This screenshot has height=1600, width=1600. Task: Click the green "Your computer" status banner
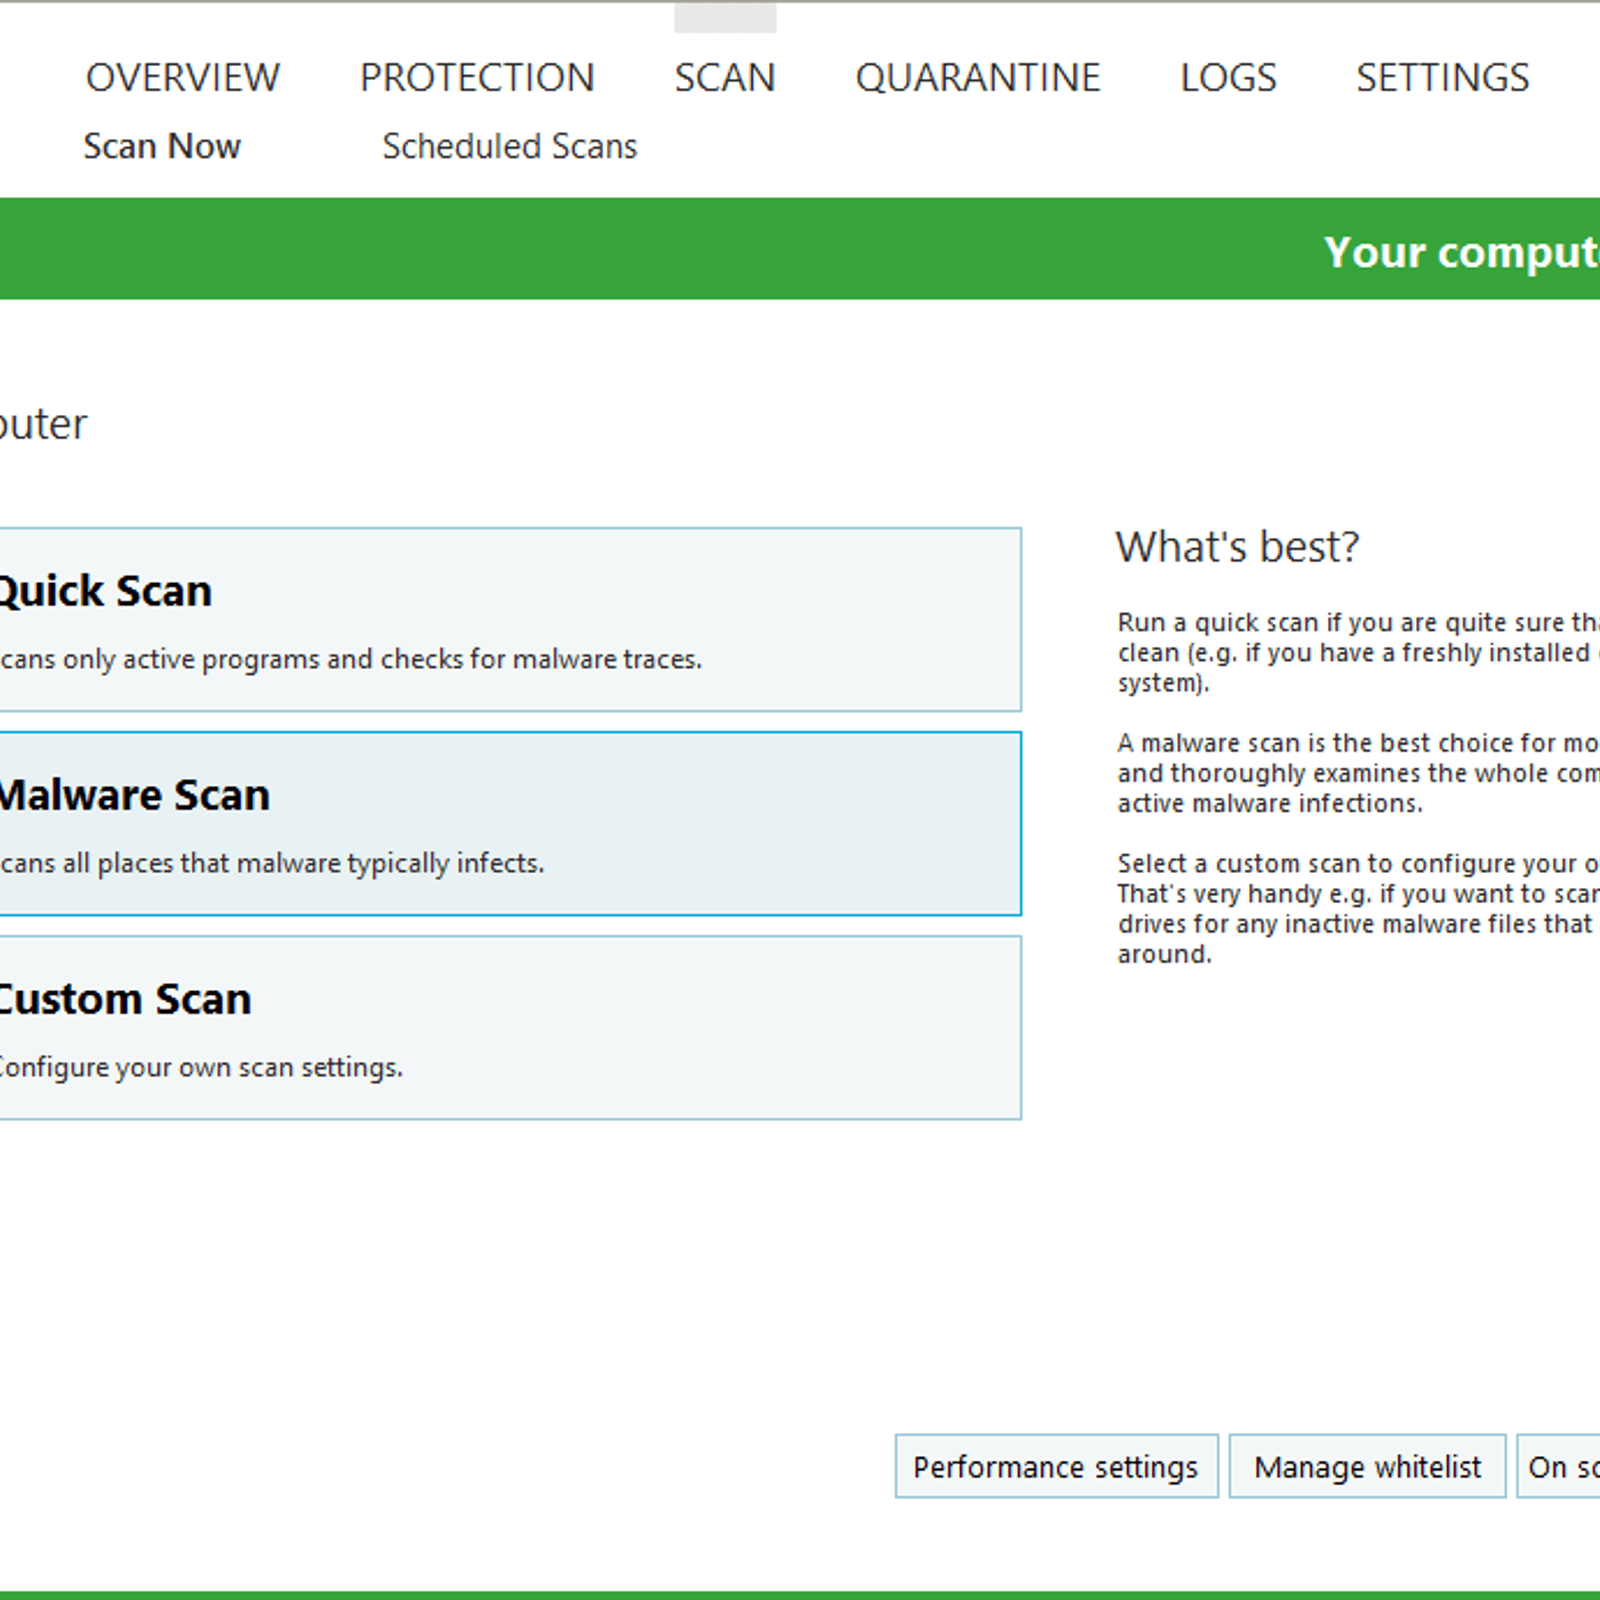click(1460, 251)
